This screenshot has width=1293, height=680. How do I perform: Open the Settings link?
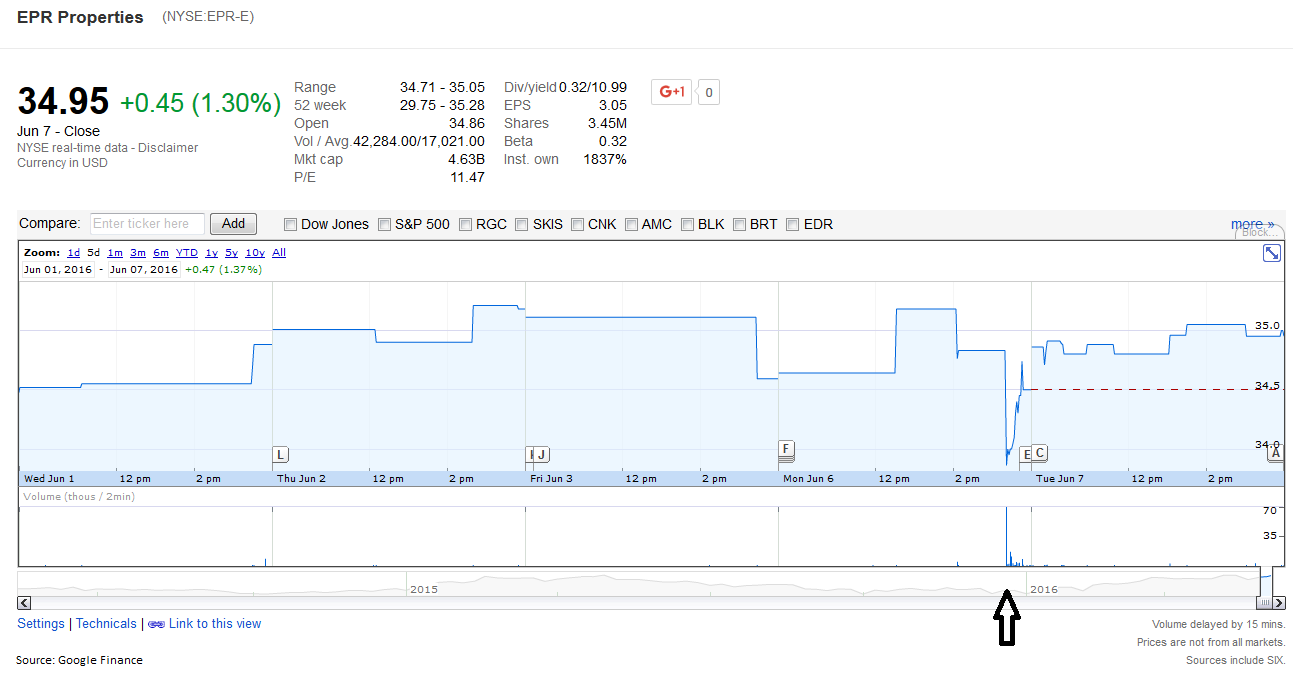click(x=41, y=624)
